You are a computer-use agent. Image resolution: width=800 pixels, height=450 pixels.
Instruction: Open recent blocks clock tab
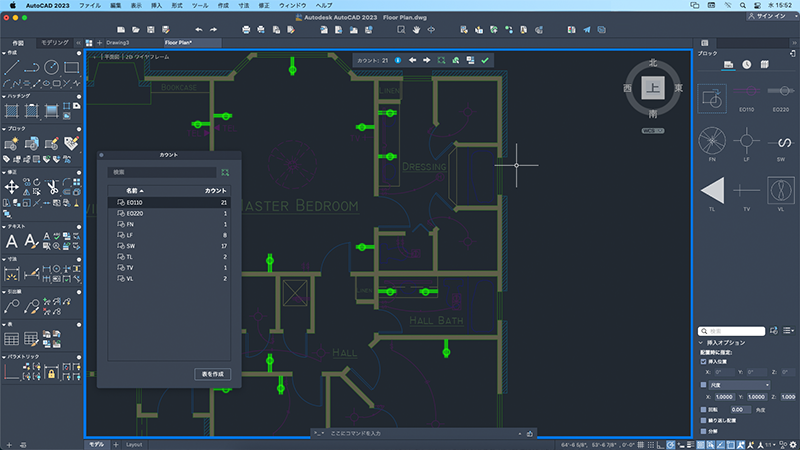(746, 64)
